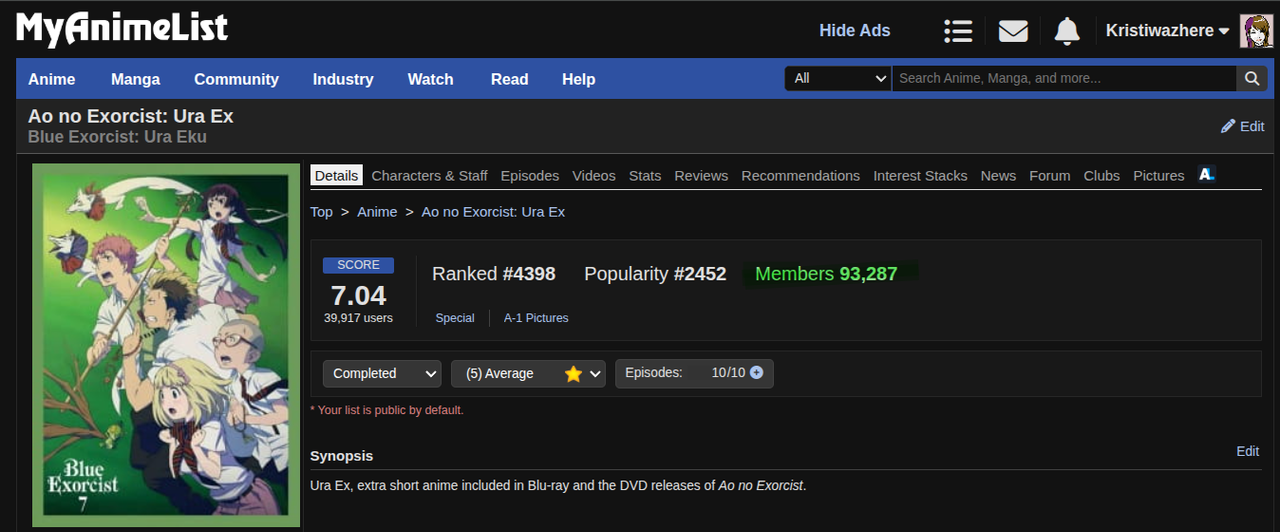Click Ao no Exorcist: Ura Ex breadcrumb
The width and height of the screenshot is (1280, 532).
[493, 212]
